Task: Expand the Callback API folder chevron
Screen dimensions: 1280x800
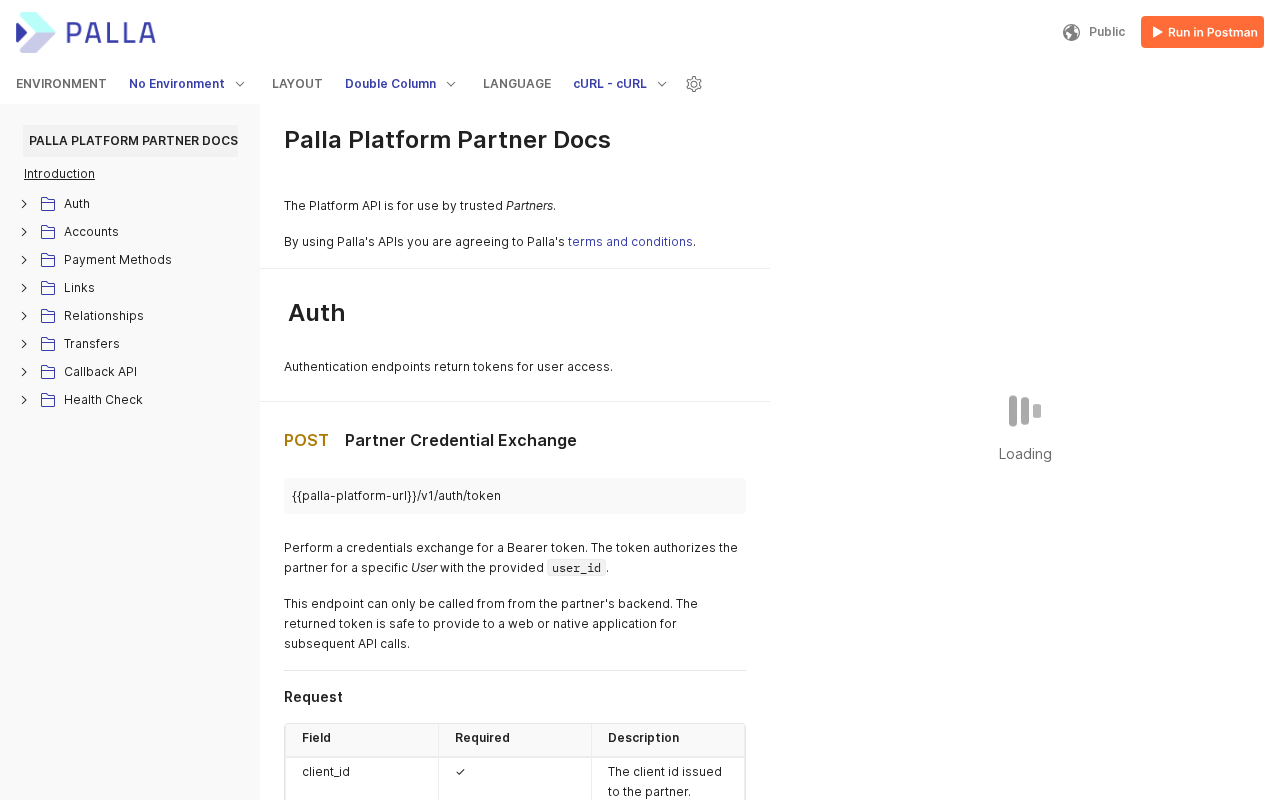Action: (x=24, y=372)
